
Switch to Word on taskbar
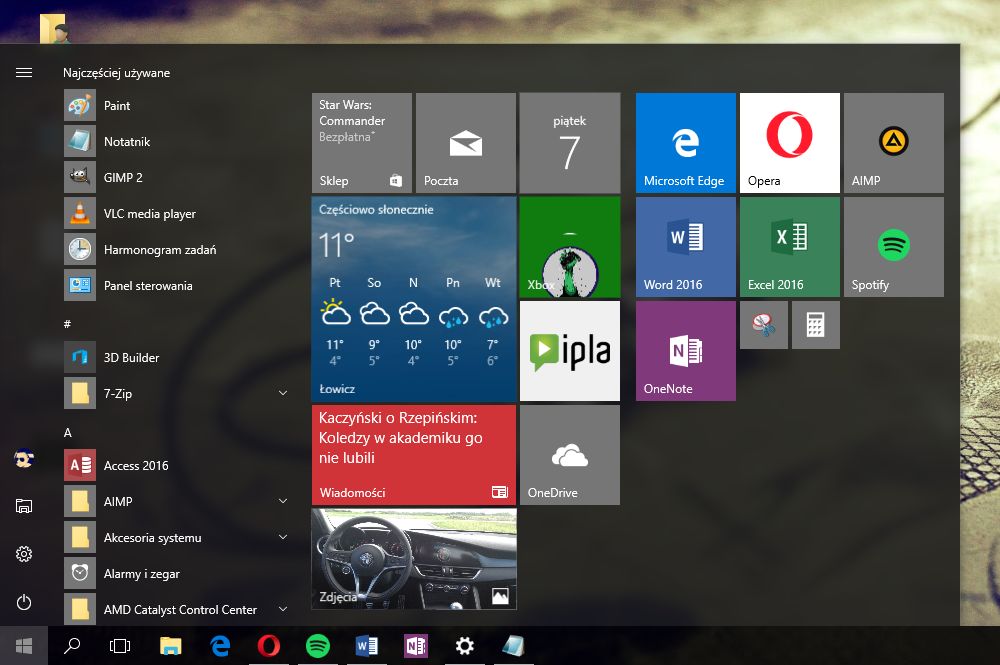[x=367, y=646]
